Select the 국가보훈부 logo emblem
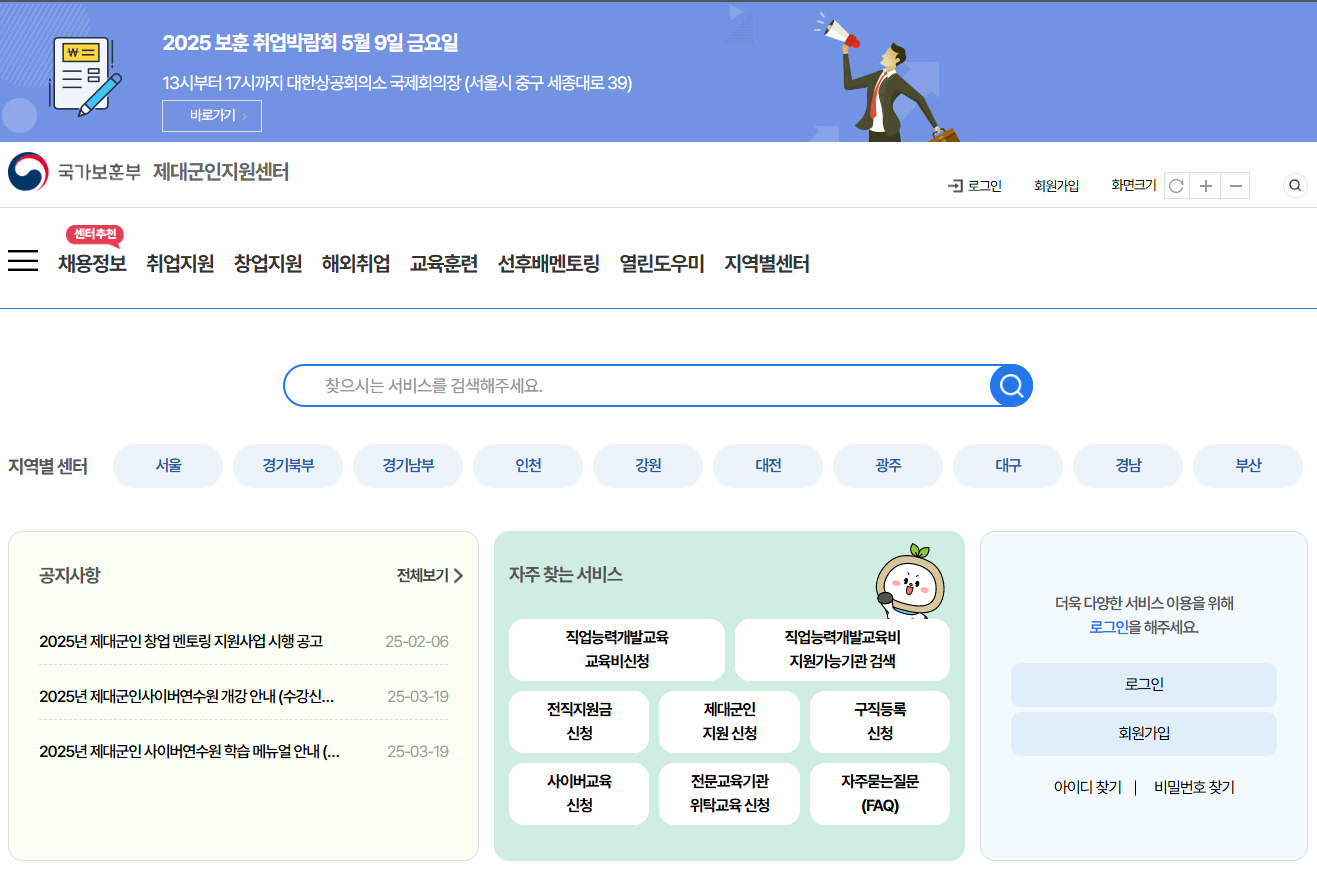 pyautogui.click(x=28, y=171)
